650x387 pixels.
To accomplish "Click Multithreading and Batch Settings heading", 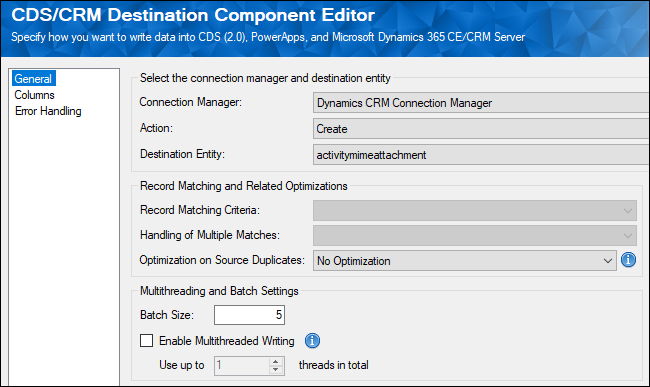I will pyautogui.click(x=219, y=291).
